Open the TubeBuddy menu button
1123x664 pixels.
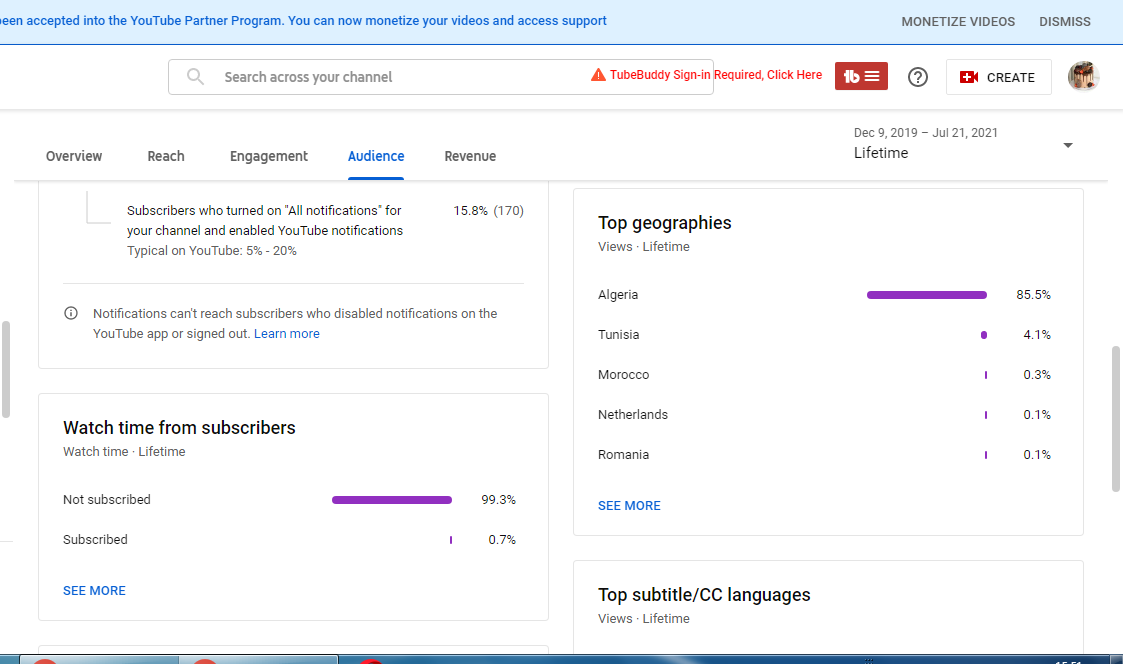click(861, 76)
